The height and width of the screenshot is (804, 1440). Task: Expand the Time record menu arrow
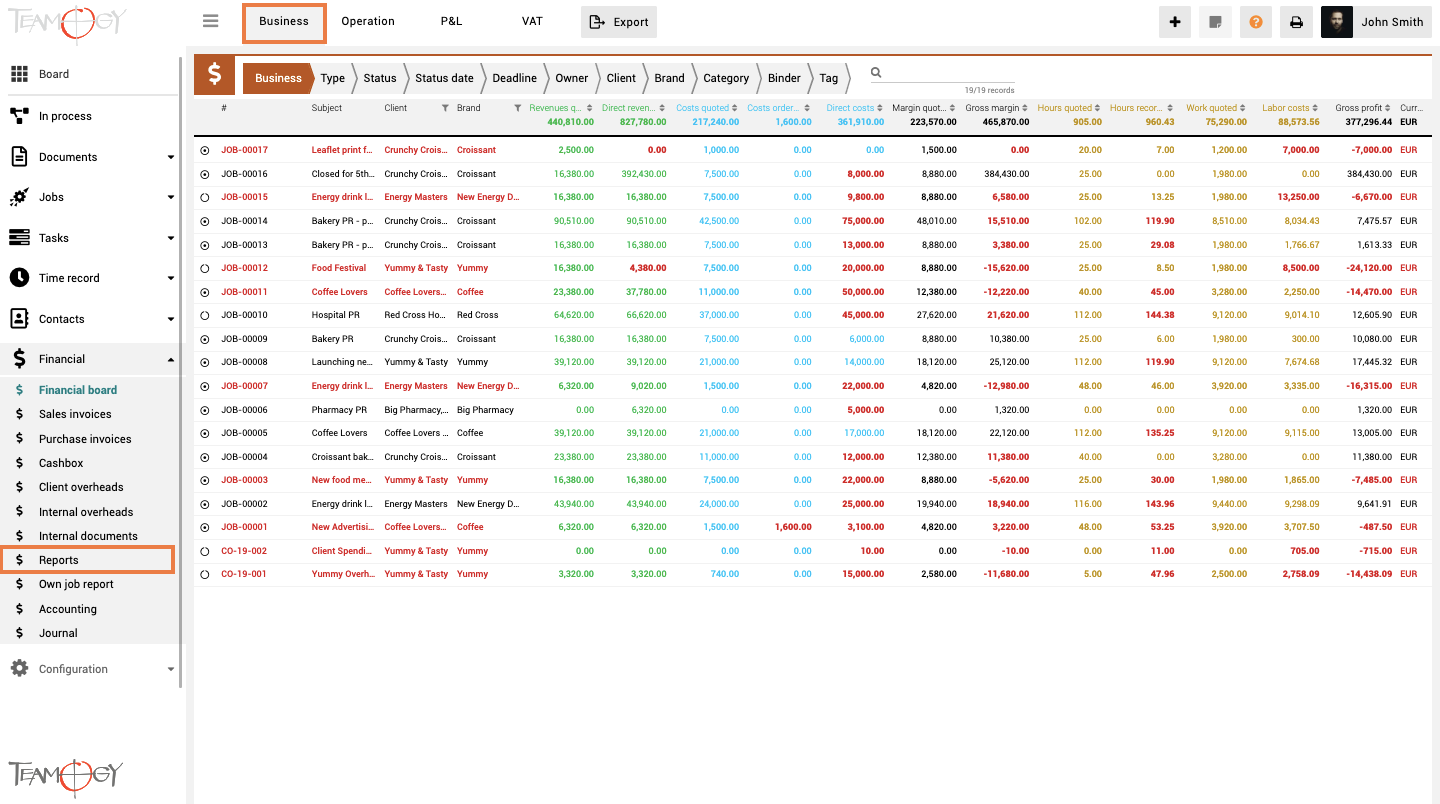click(x=171, y=279)
